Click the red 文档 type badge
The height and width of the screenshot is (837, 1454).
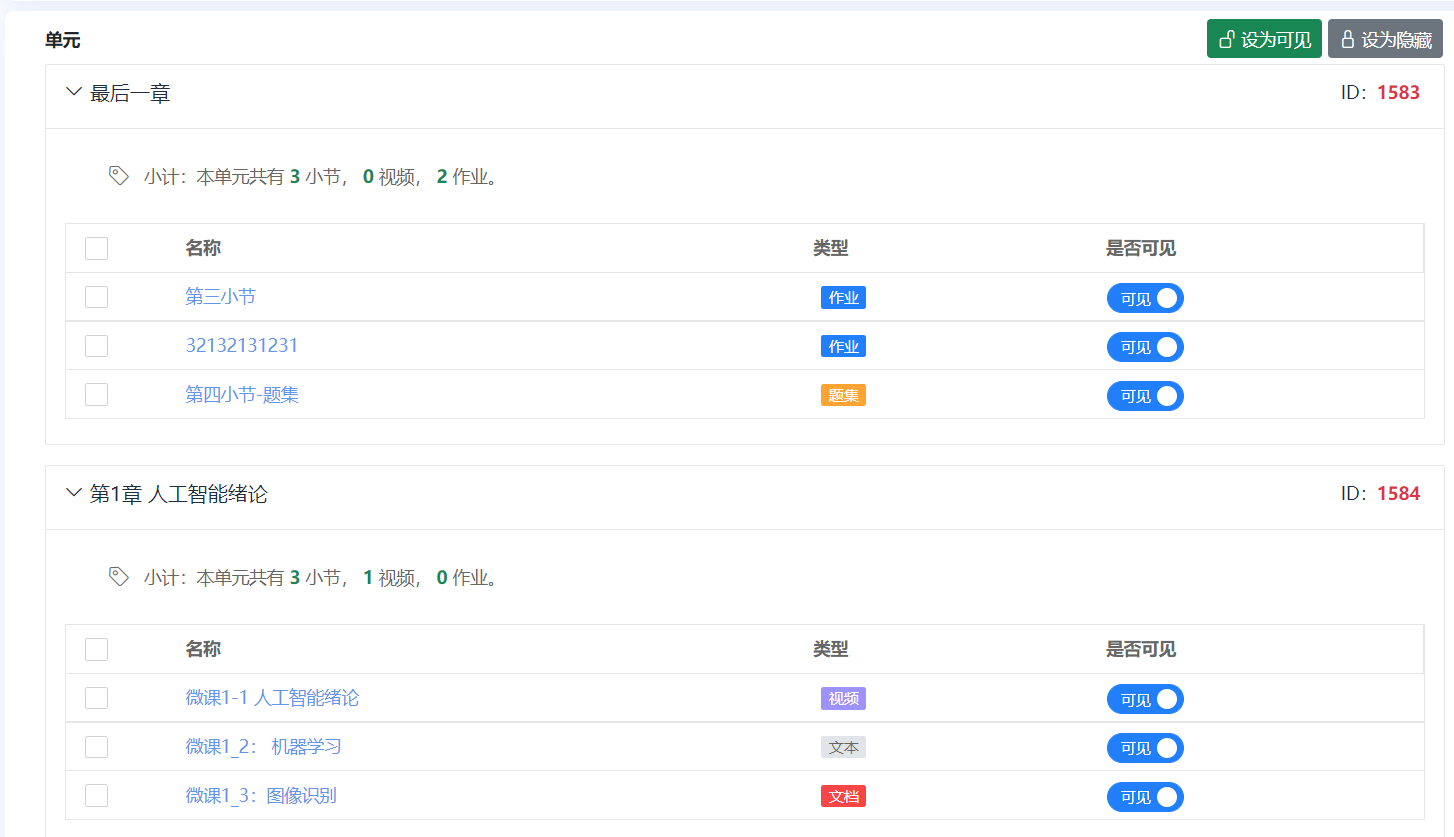click(x=843, y=796)
